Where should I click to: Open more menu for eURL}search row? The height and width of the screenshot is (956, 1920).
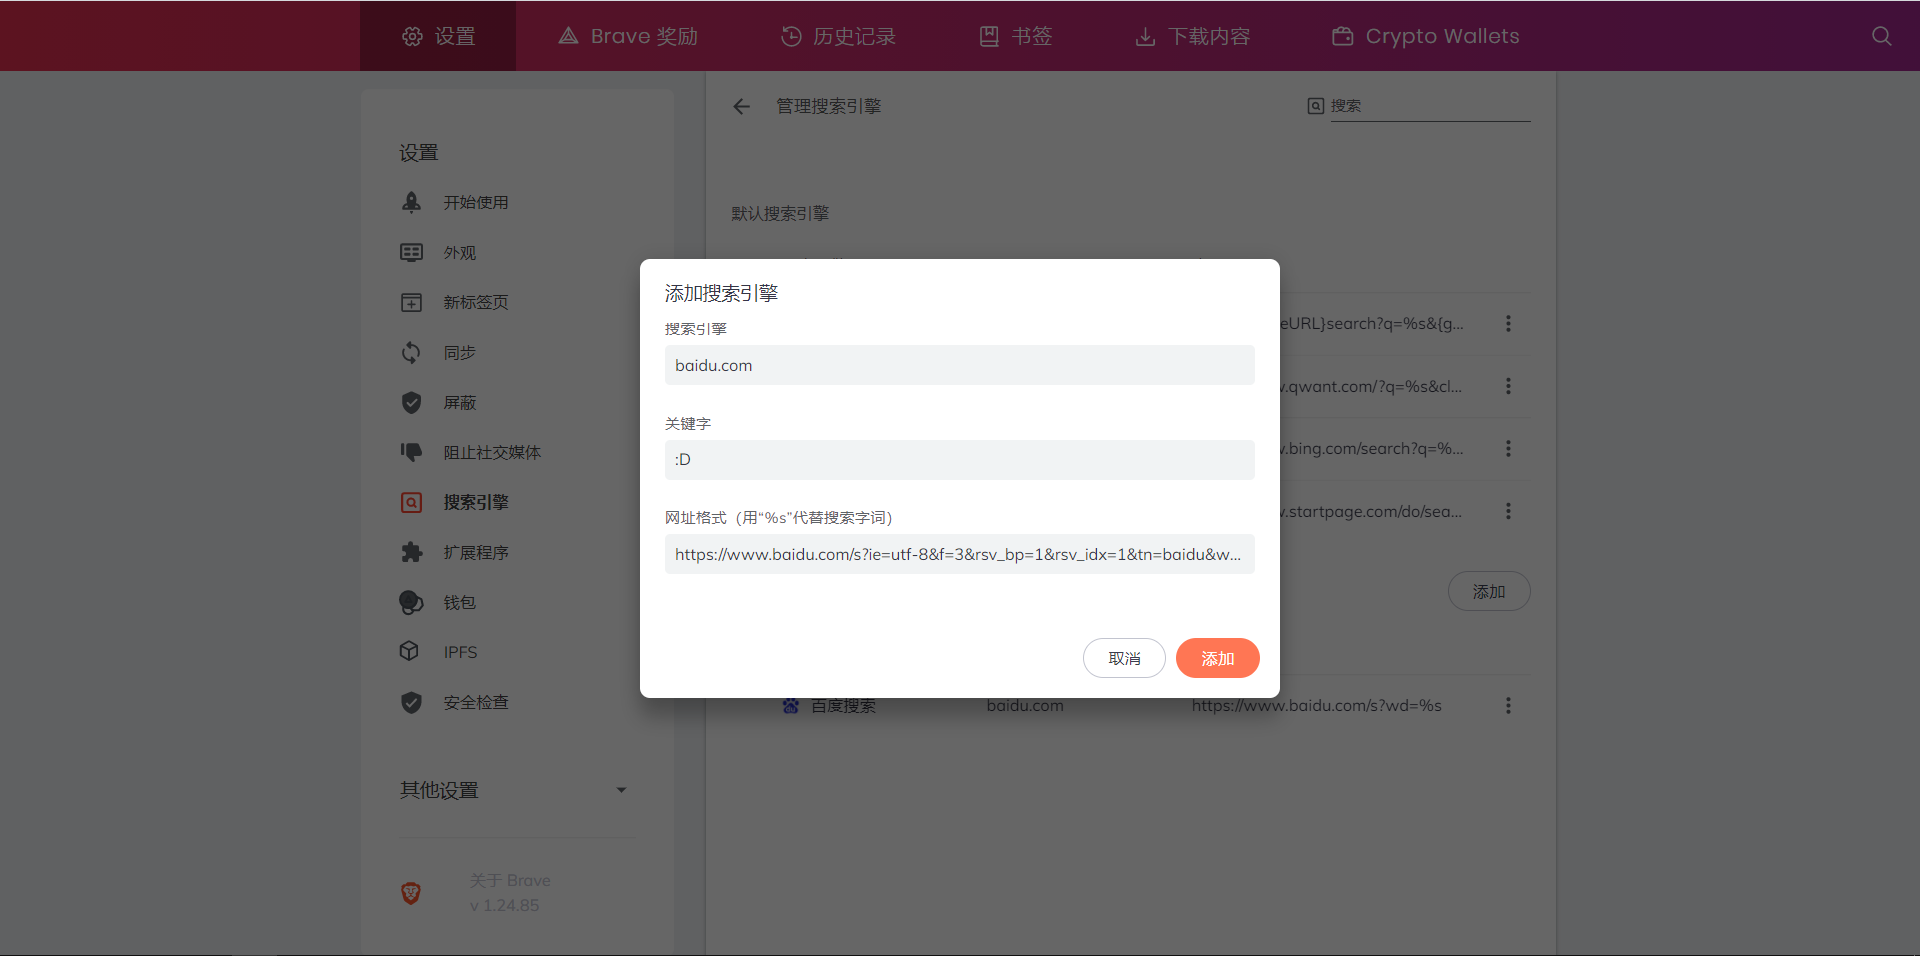point(1508,323)
